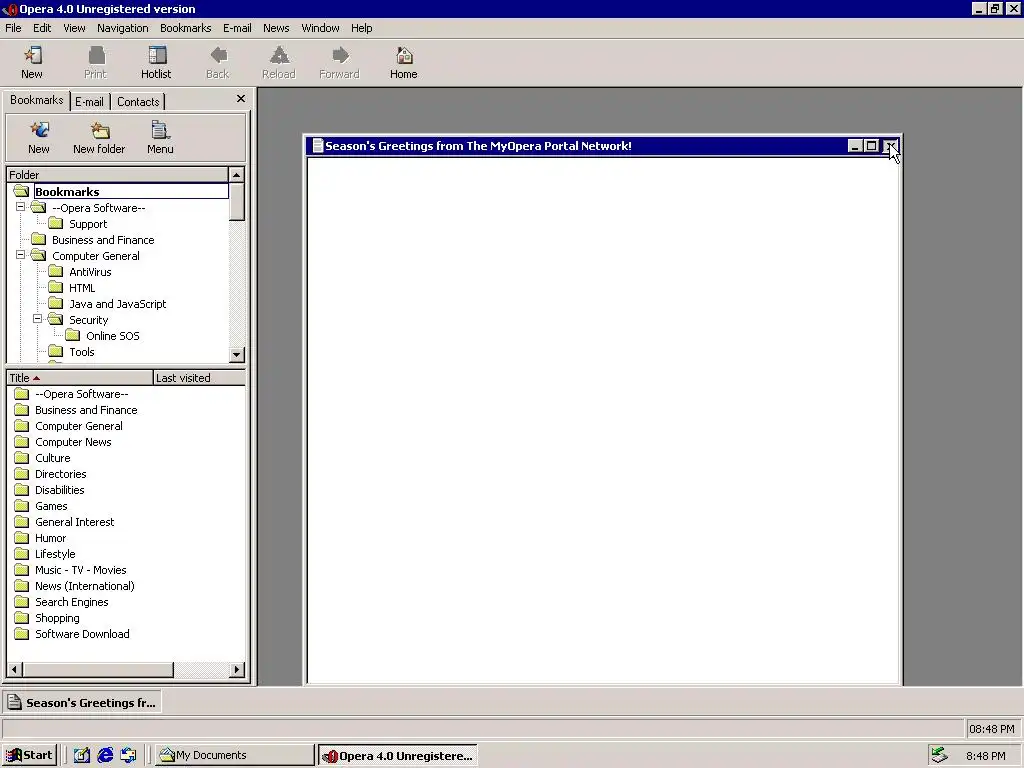Click the Folder column header
Screen dimensions: 1024x768
(x=118, y=175)
